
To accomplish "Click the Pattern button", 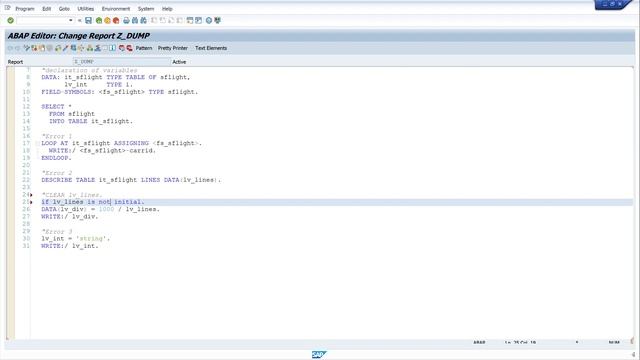I will [144, 48].
